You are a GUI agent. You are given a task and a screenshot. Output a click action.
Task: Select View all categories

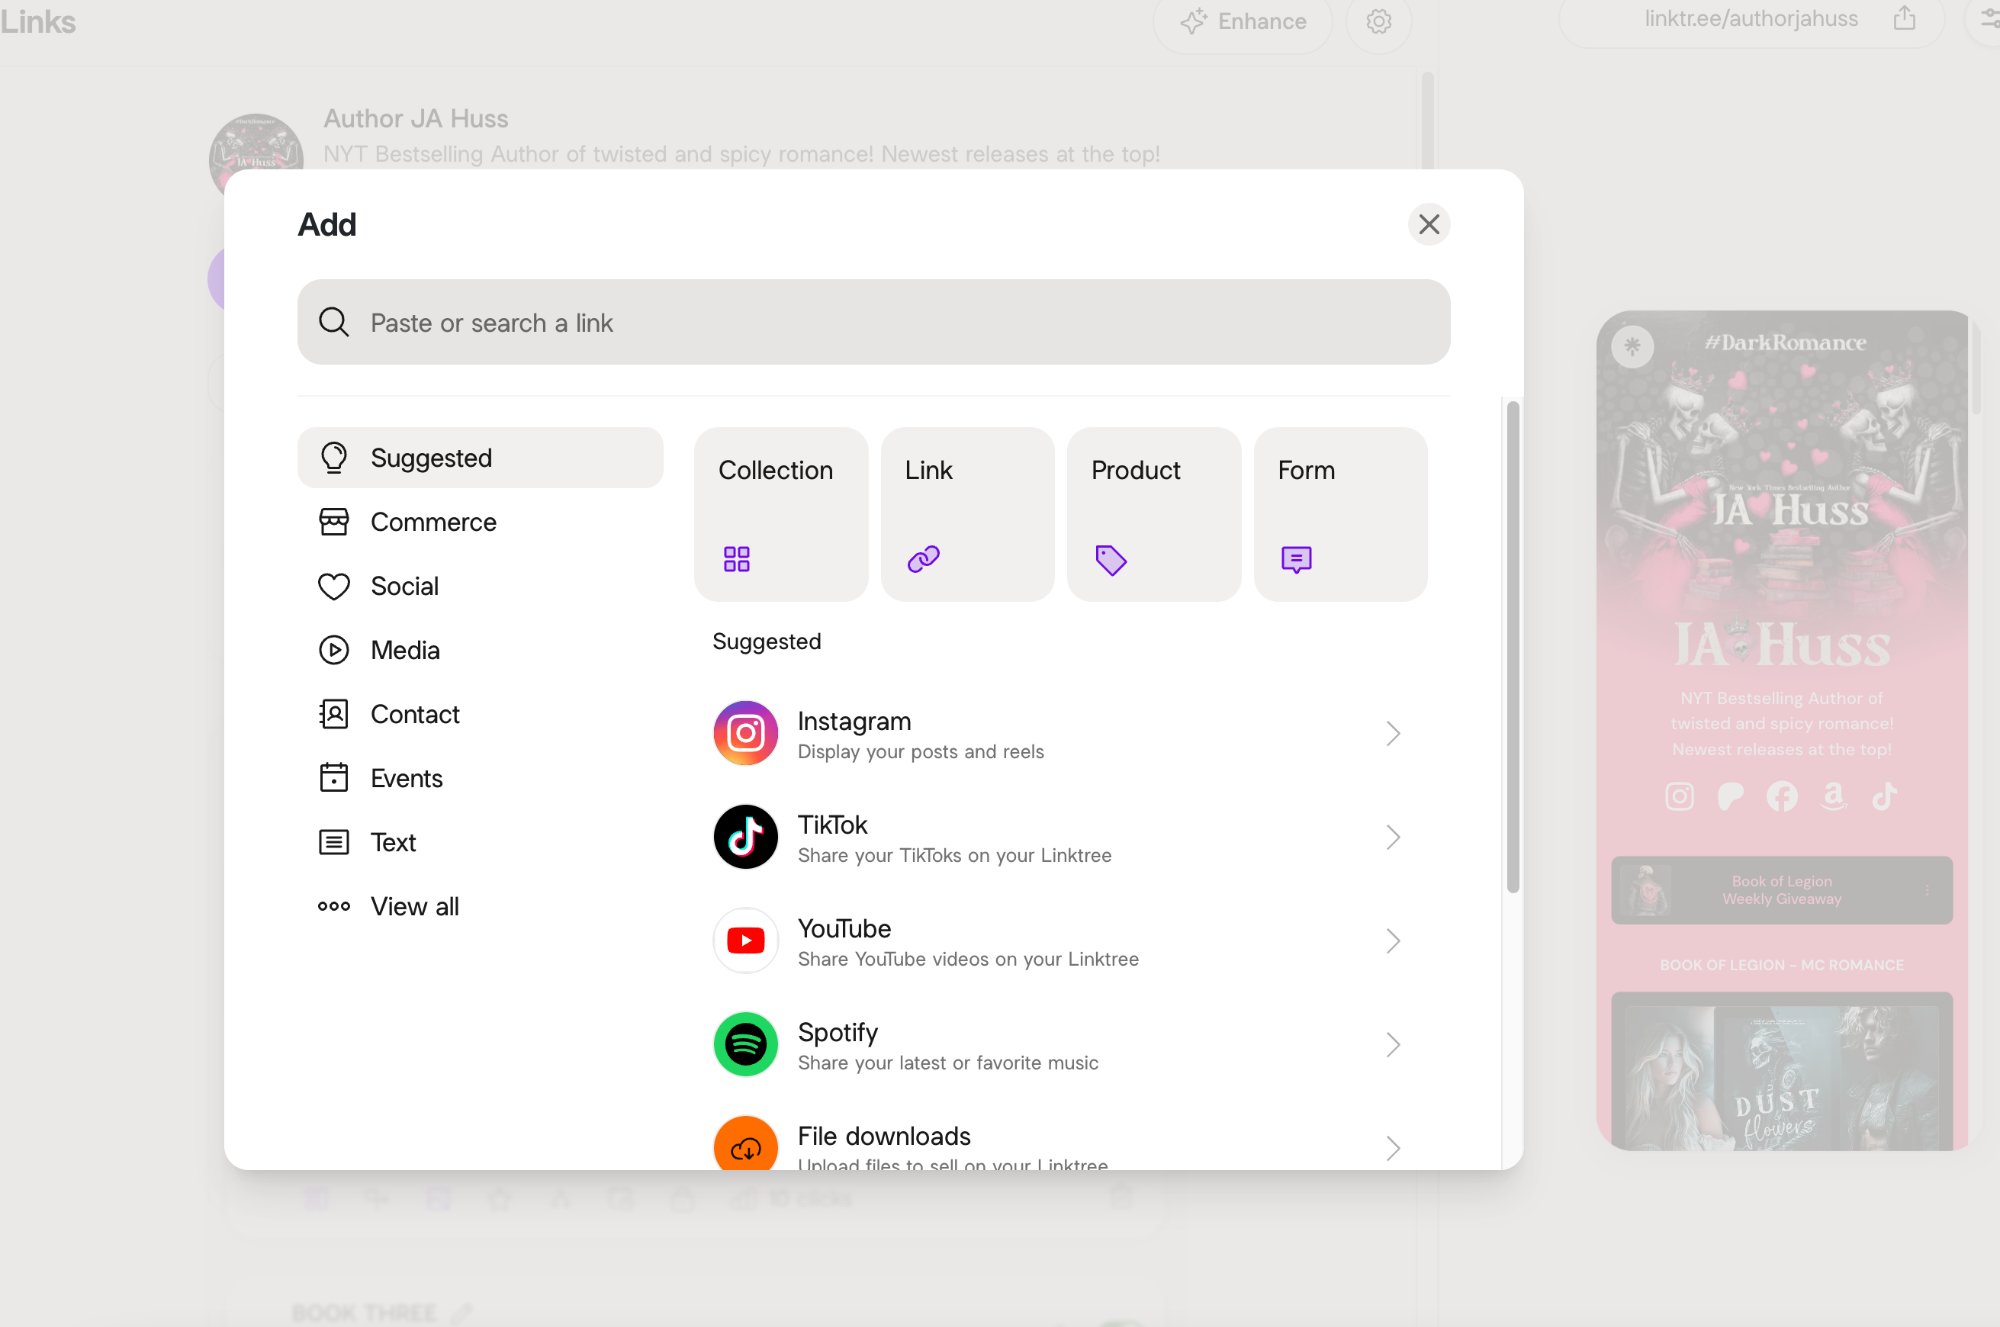tap(414, 906)
